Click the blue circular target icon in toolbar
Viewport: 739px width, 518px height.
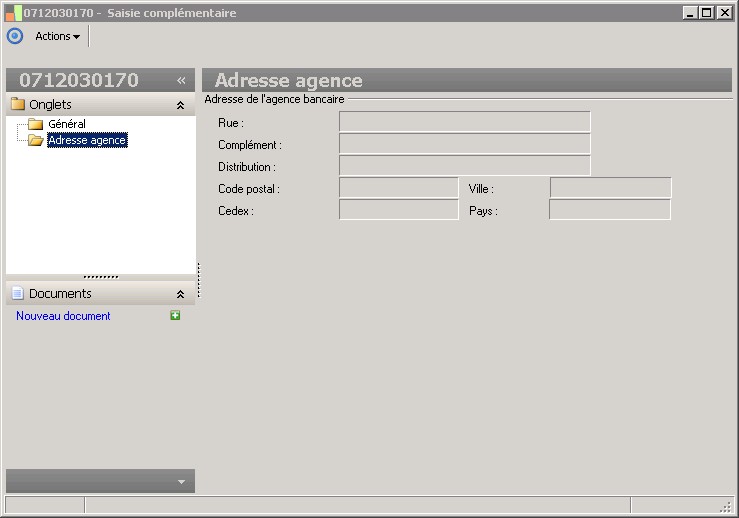15,36
